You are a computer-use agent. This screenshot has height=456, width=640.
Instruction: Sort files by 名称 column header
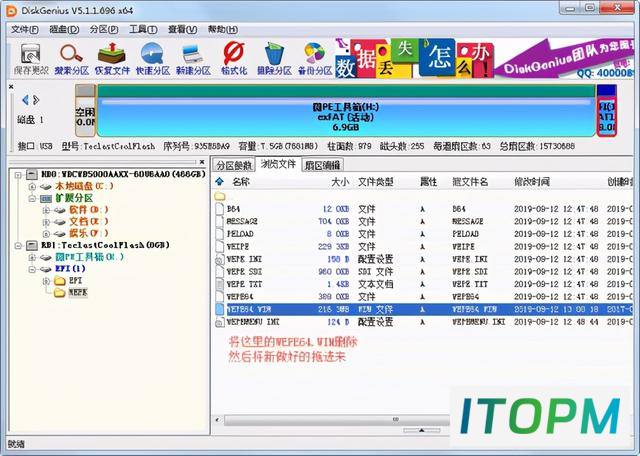[x=241, y=182]
